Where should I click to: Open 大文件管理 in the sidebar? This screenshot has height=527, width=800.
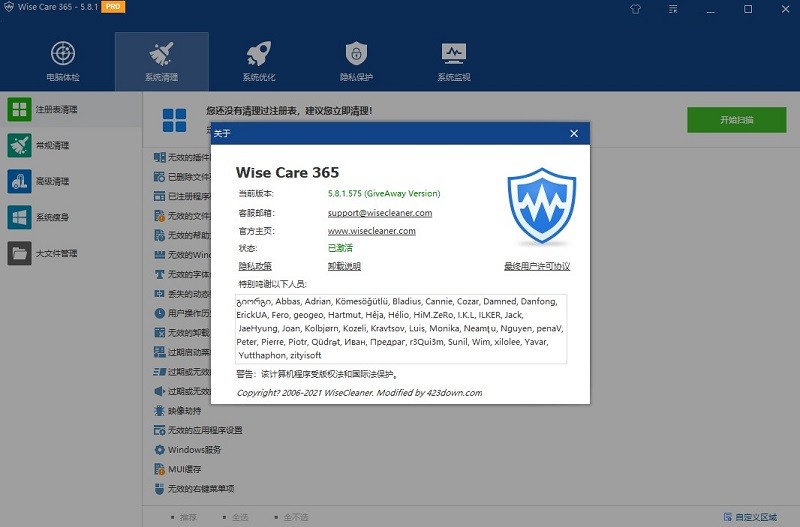pyautogui.click(x=71, y=253)
